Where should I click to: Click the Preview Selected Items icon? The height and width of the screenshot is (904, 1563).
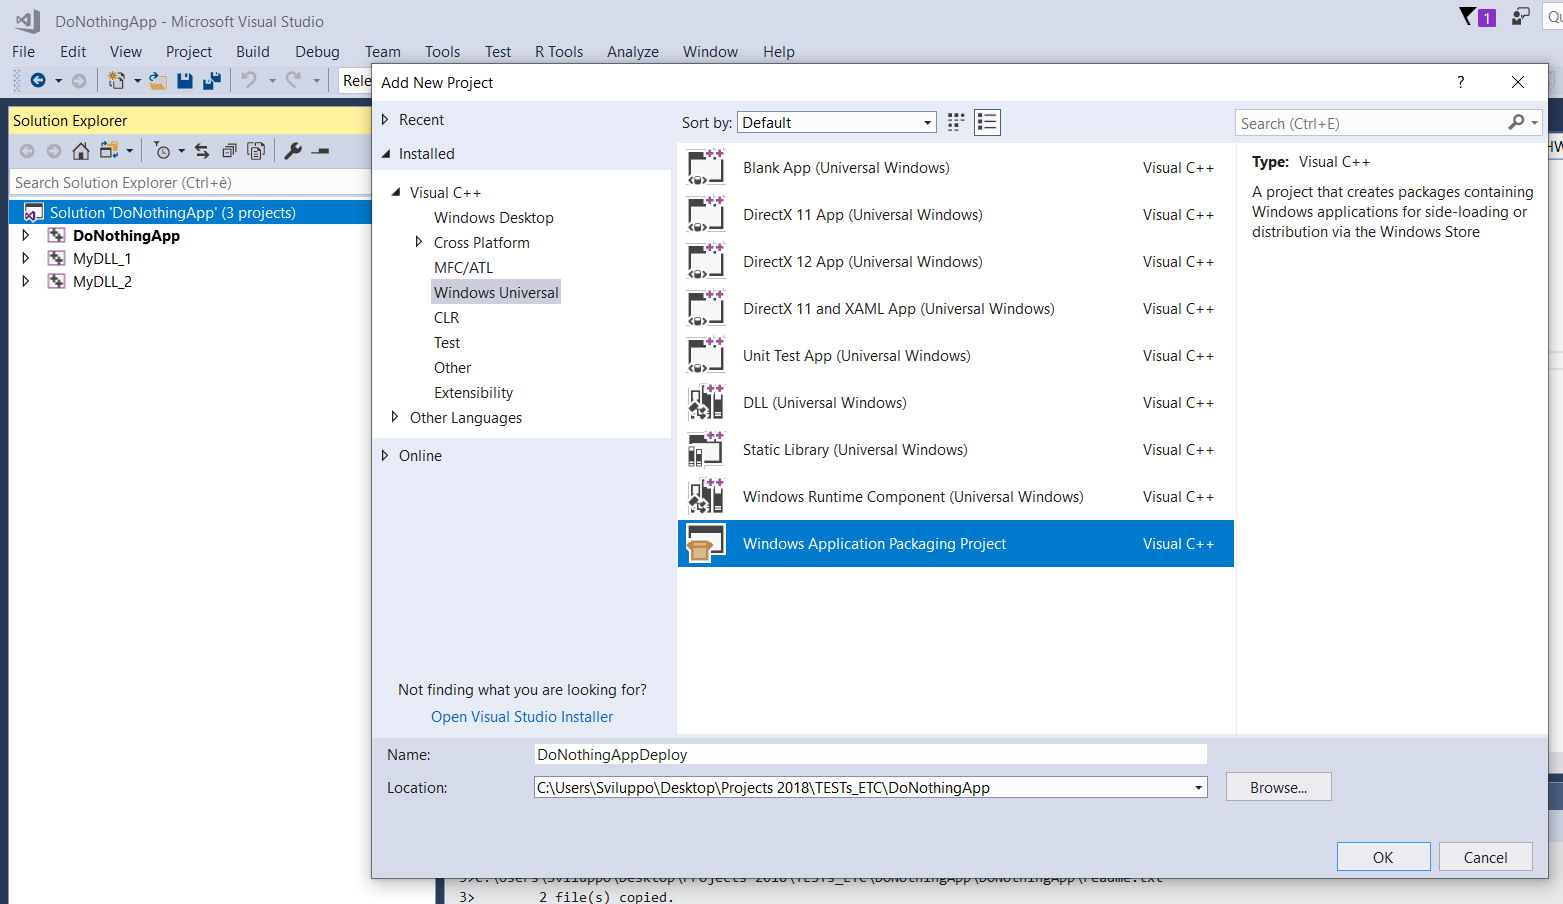click(320, 151)
